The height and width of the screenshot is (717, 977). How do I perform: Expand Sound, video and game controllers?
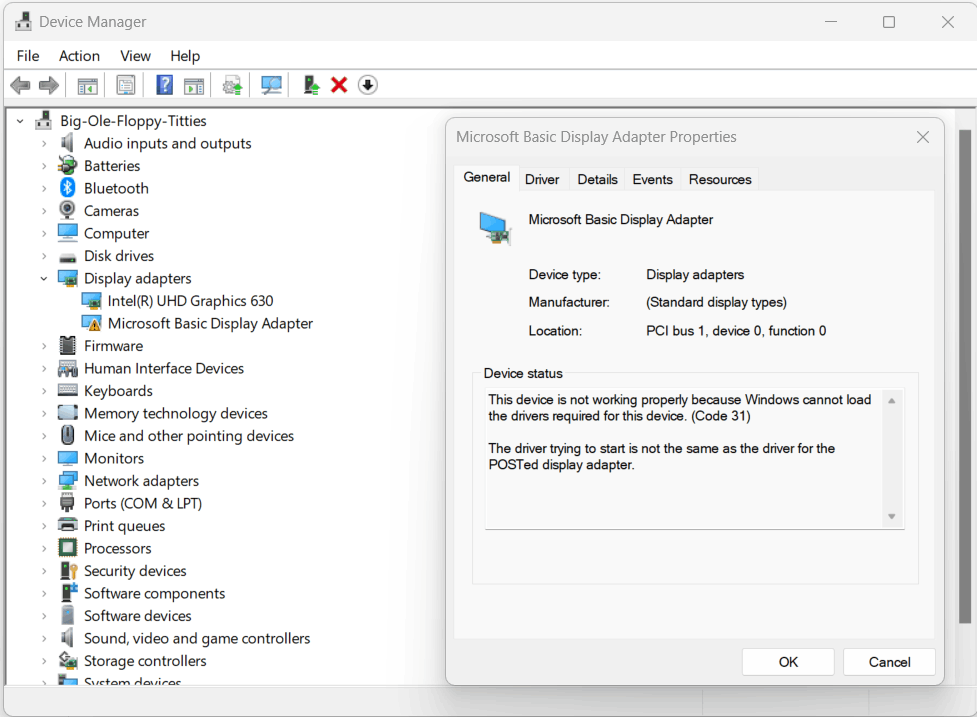(44, 639)
